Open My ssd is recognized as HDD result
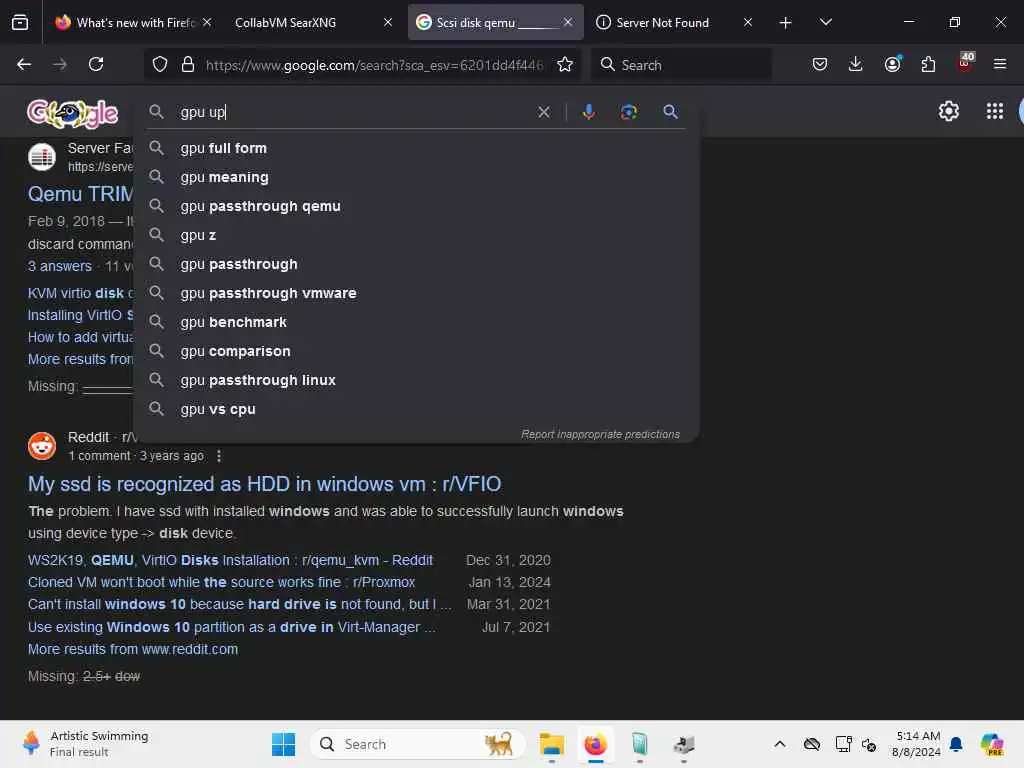Viewport: 1024px width, 768px height. pyautogui.click(x=264, y=484)
